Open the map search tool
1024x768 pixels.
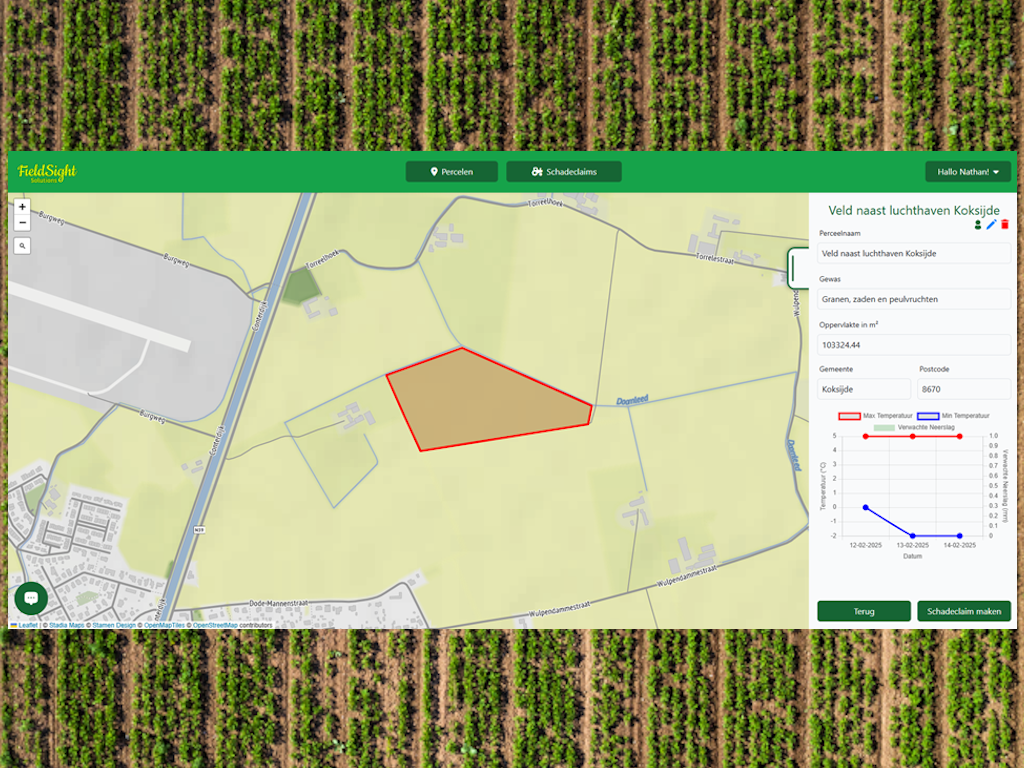(x=22, y=245)
